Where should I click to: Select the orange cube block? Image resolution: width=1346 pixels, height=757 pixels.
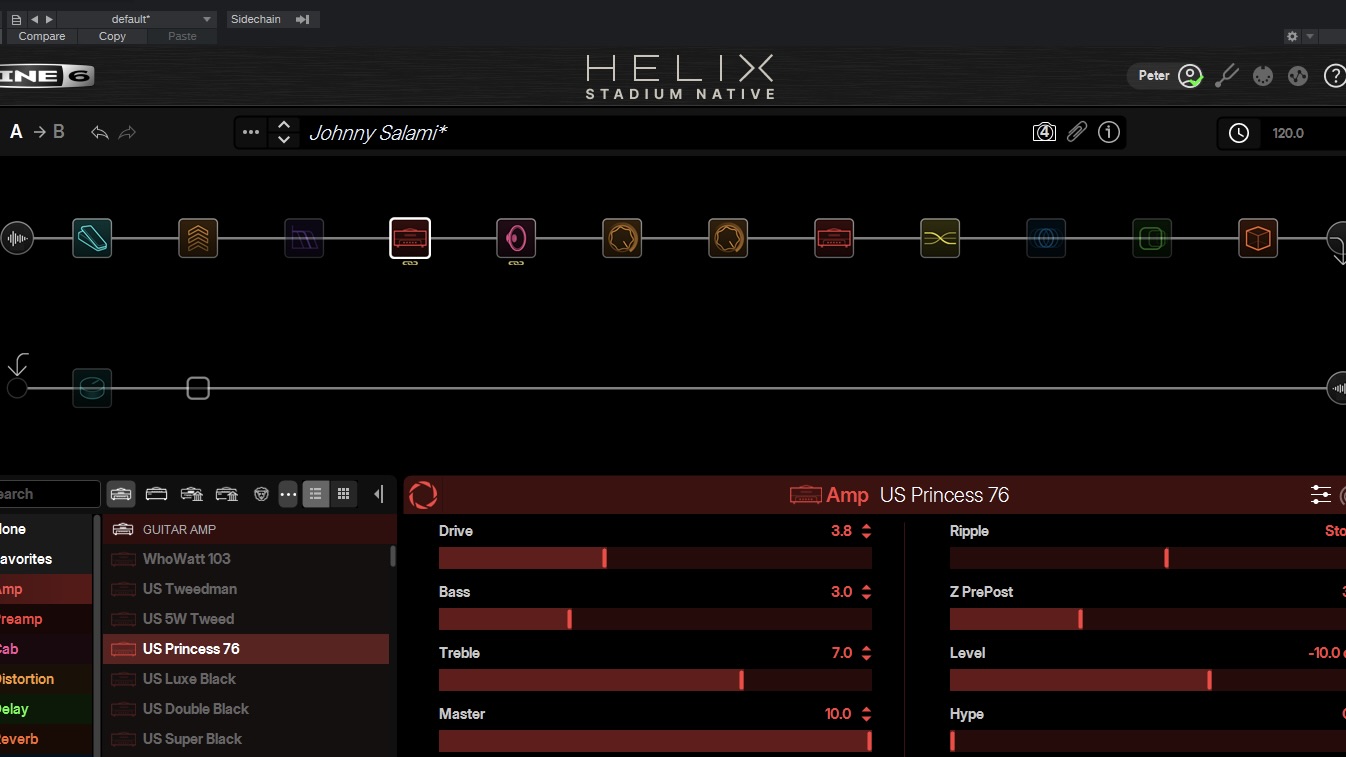[1258, 238]
